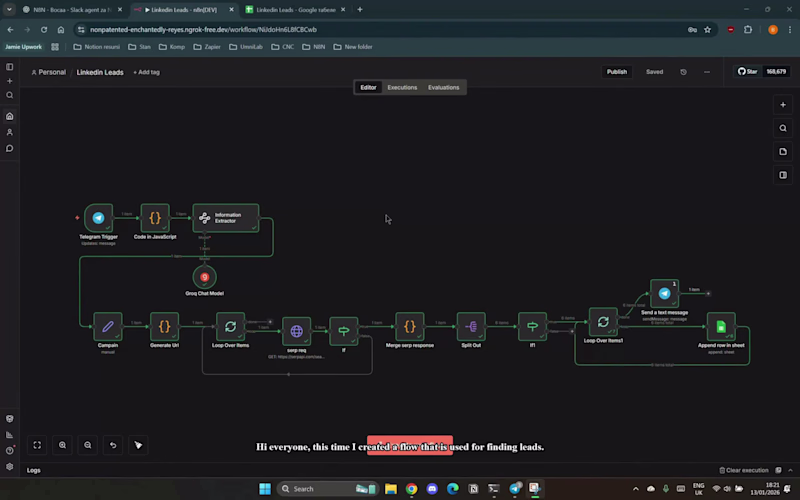This screenshot has height=500, width=800.
Task: Open the Information Extractor node
Action: [x=226, y=218]
